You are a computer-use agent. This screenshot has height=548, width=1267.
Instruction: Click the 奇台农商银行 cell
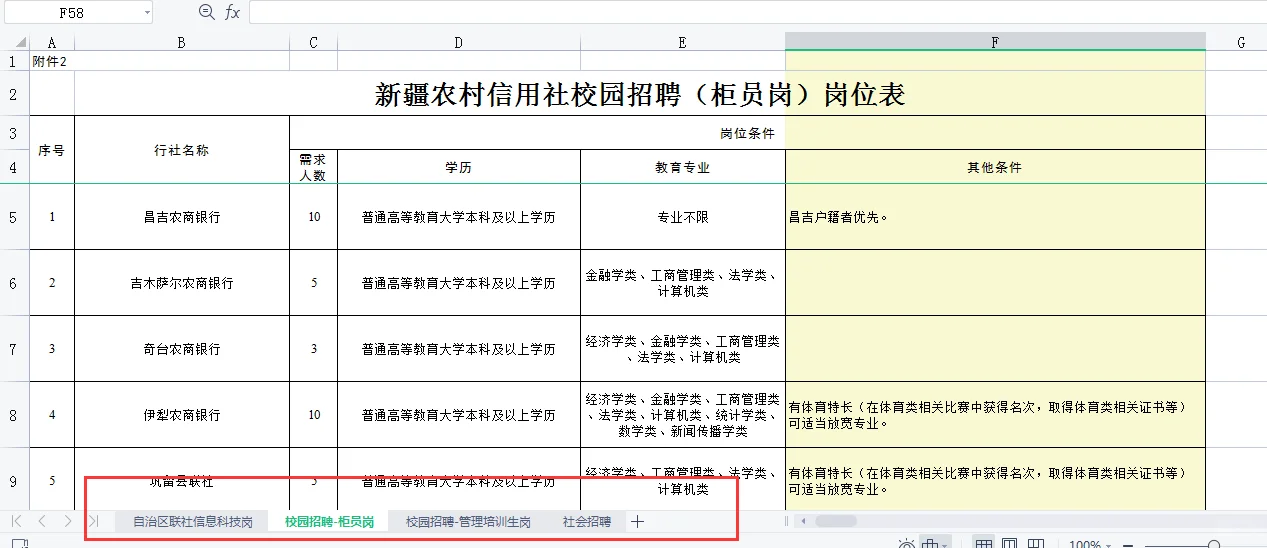(182, 349)
